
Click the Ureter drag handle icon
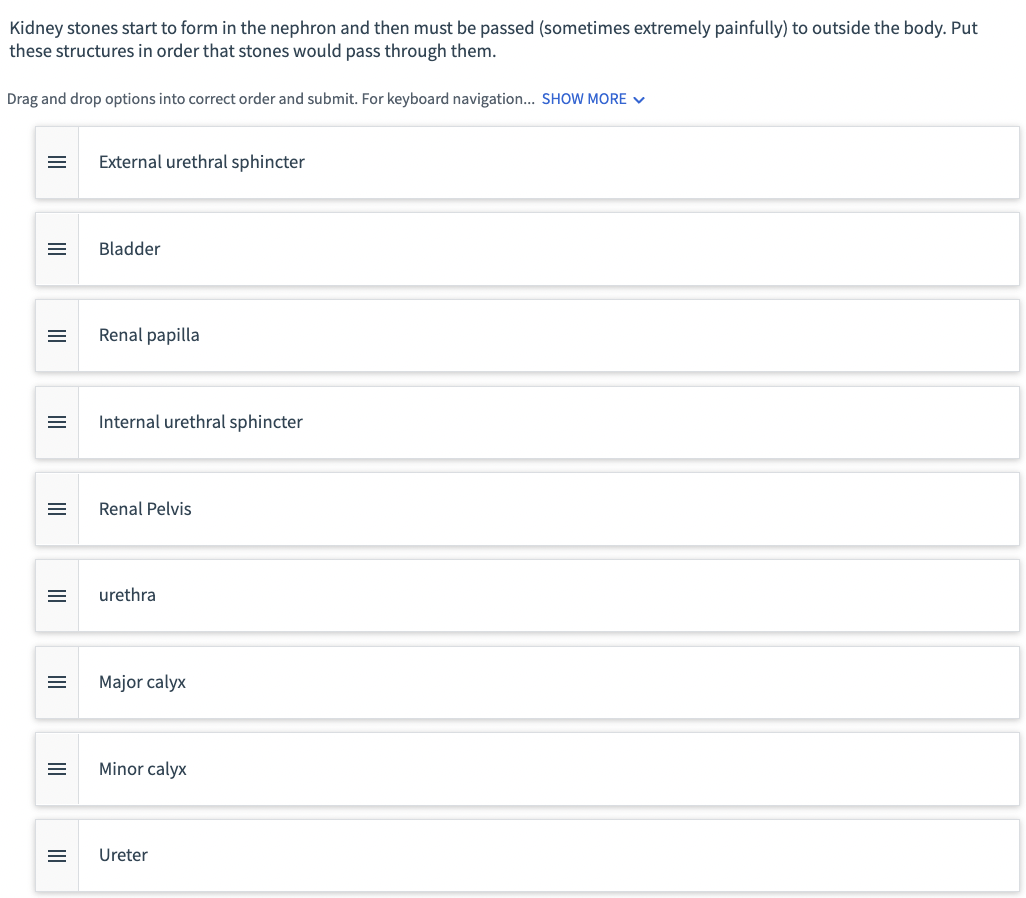pyautogui.click(x=57, y=855)
